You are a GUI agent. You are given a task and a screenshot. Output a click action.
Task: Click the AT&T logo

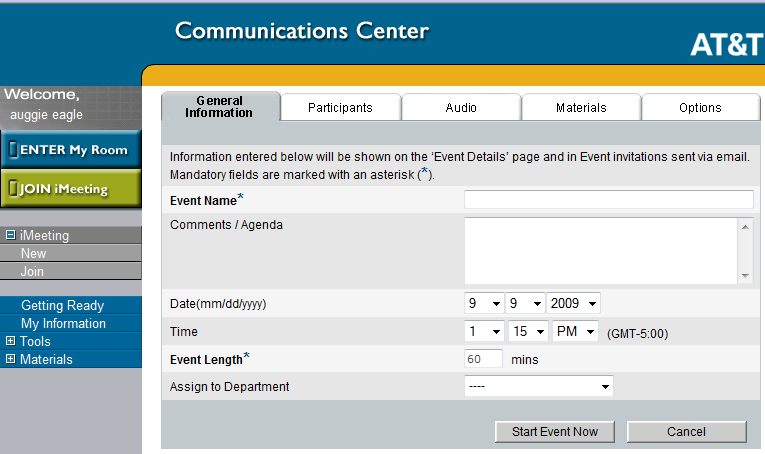(x=727, y=45)
